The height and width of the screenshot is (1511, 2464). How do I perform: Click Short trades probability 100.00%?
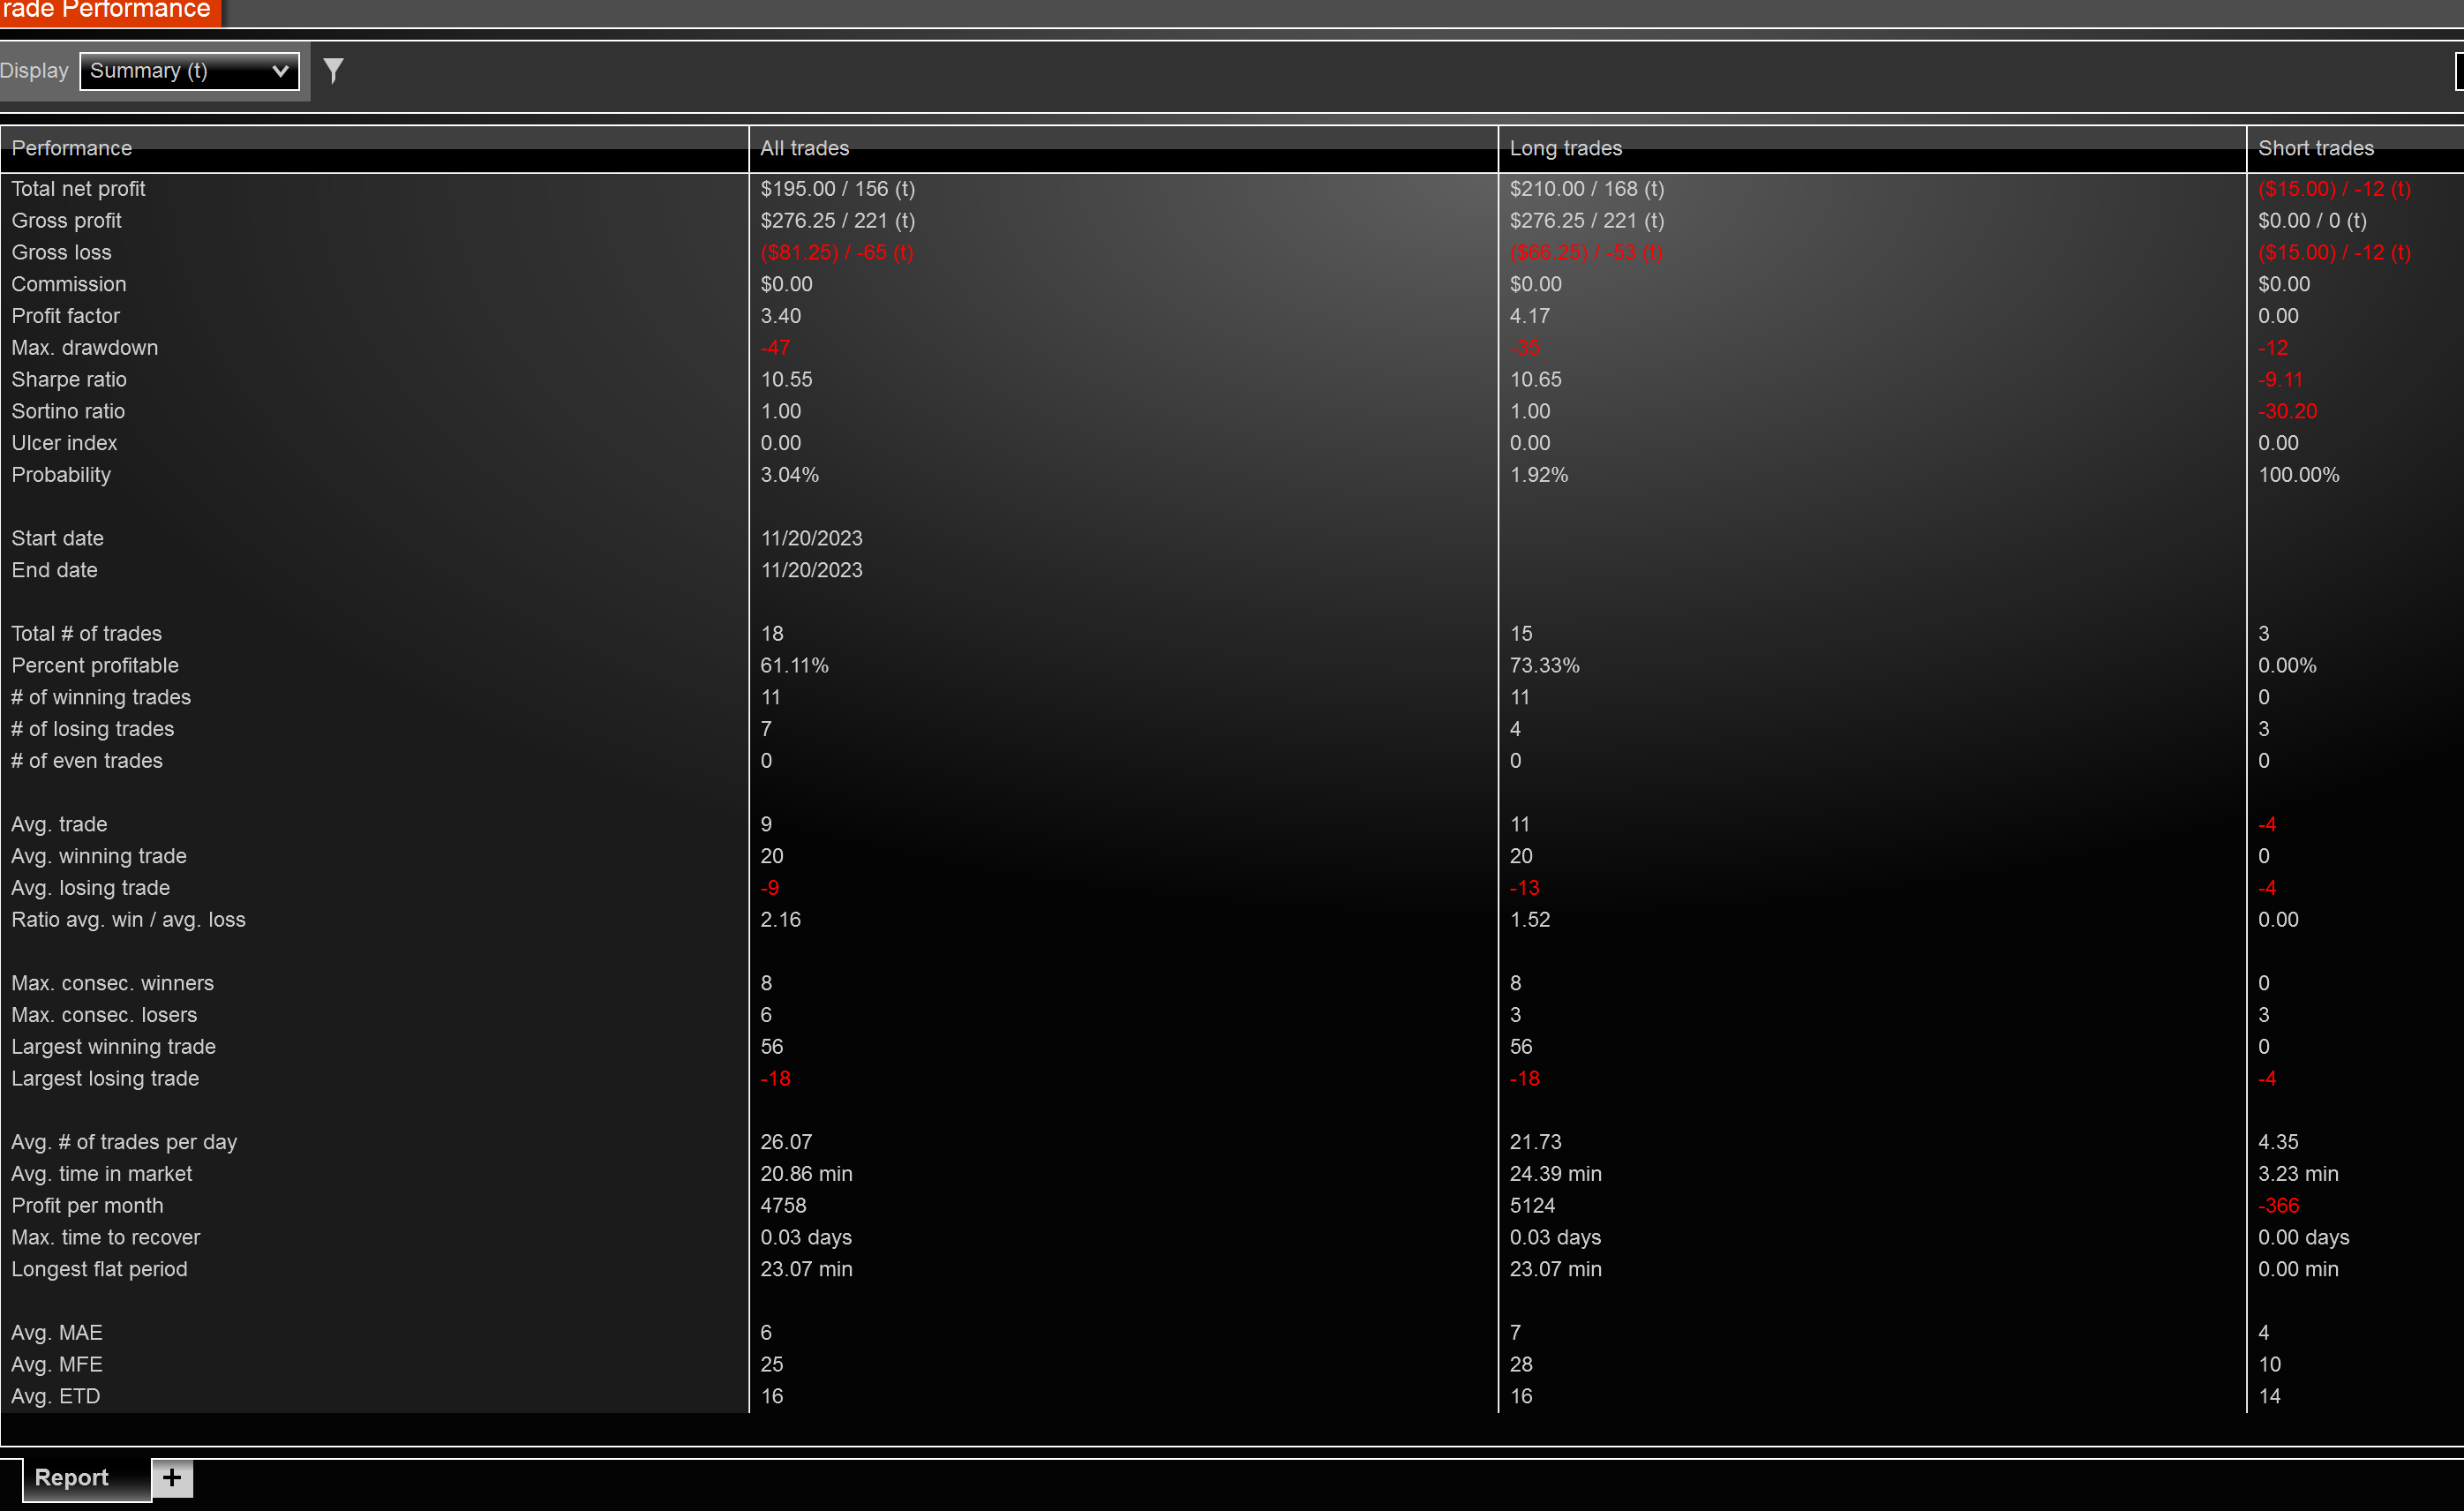click(x=2299, y=475)
